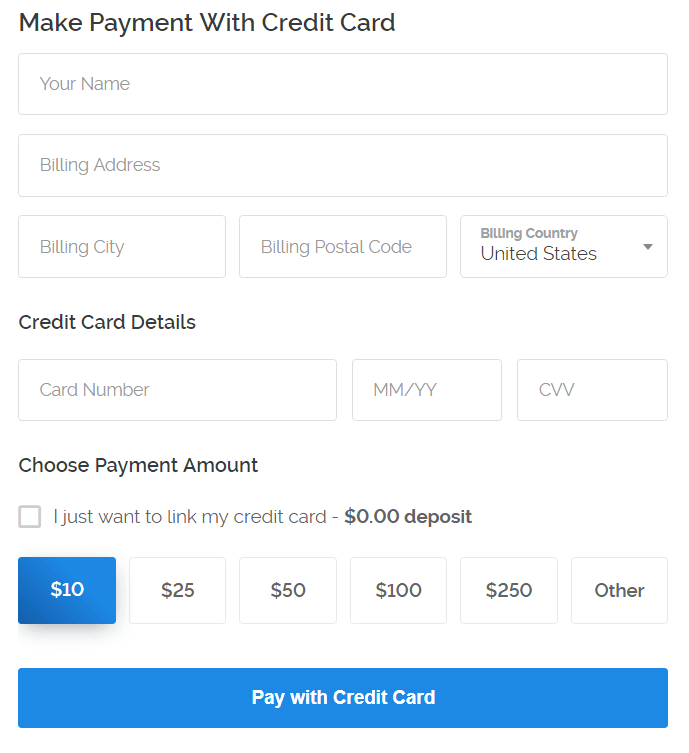Choose the $25 payment amount

177,590
